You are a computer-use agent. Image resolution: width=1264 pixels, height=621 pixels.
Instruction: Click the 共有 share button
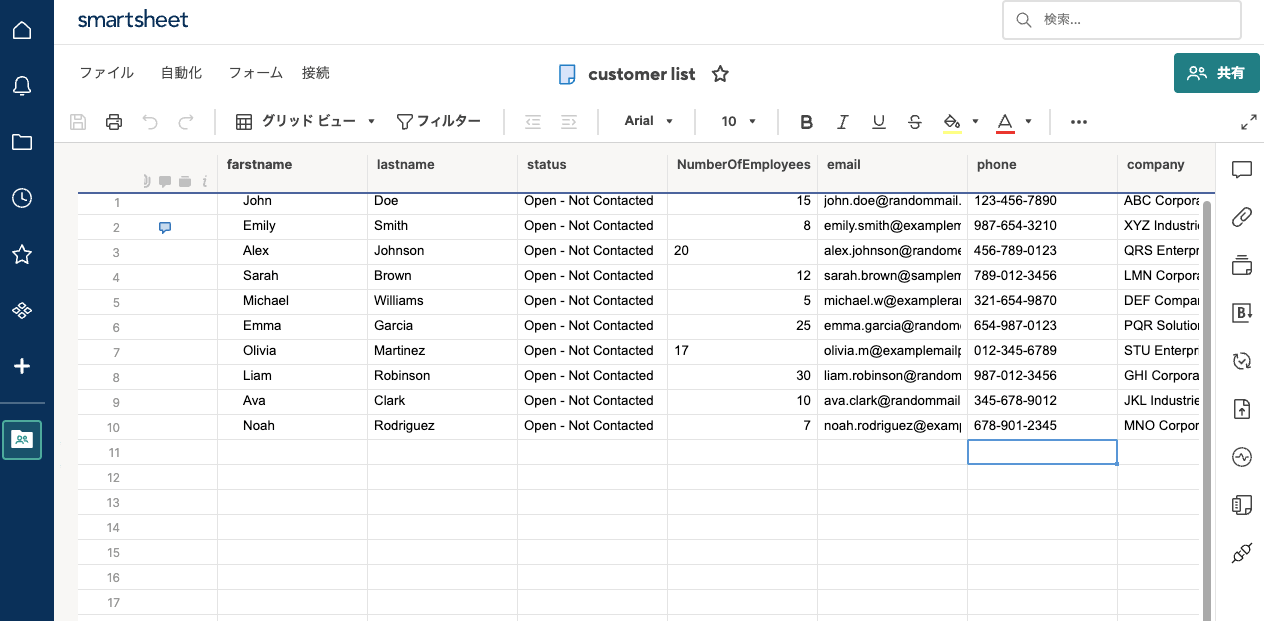[x=1216, y=73]
